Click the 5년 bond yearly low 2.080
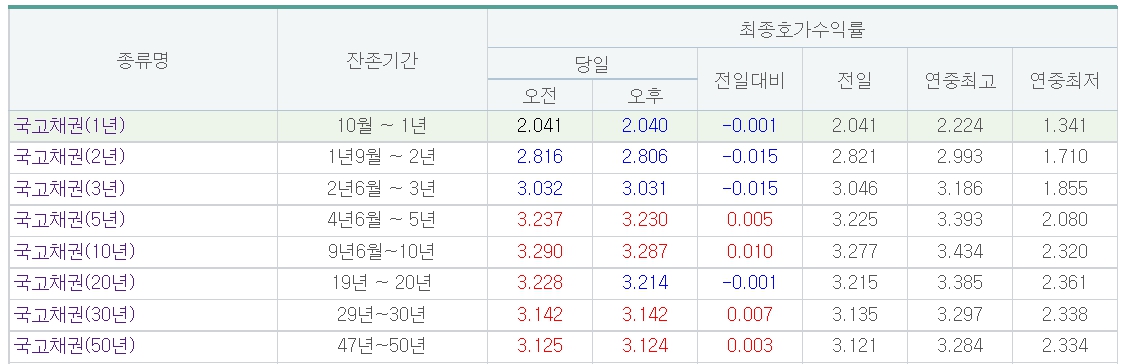Image resolution: width=1127 pixels, height=364 pixels. [x=1065, y=219]
